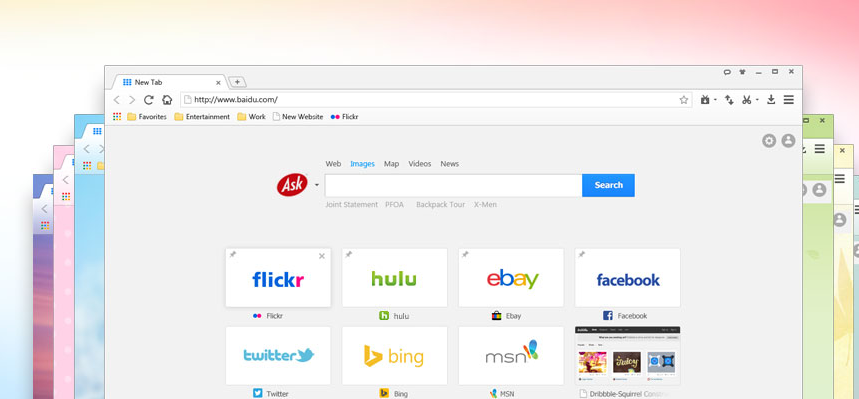
Task: Open the ebay speed dial tile
Action: [511, 278]
